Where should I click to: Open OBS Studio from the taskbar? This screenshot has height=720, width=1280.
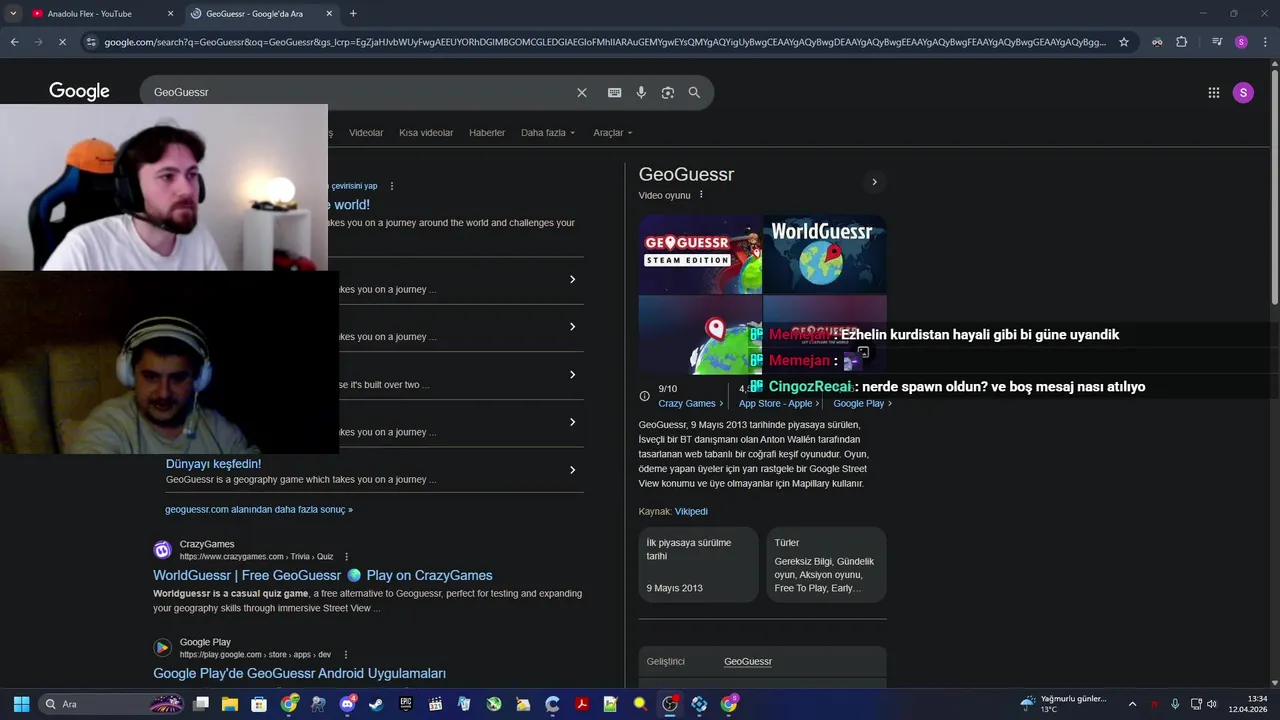(670, 704)
